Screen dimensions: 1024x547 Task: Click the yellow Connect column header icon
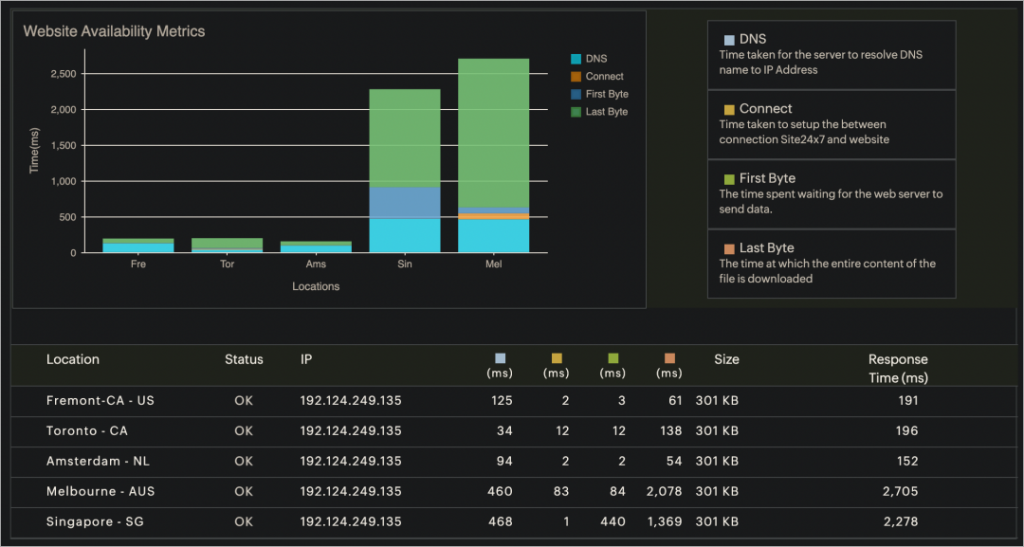tap(556, 358)
